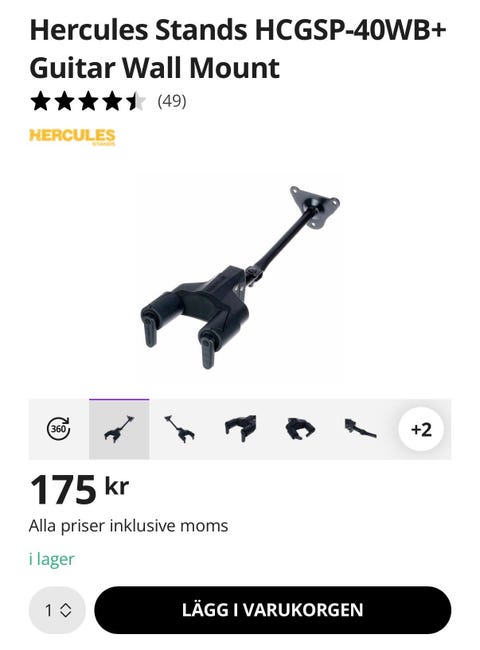The width and height of the screenshot is (480, 650).
Task: Select the highlighted first wall mount thumbnail
Action: click(119, 429)
